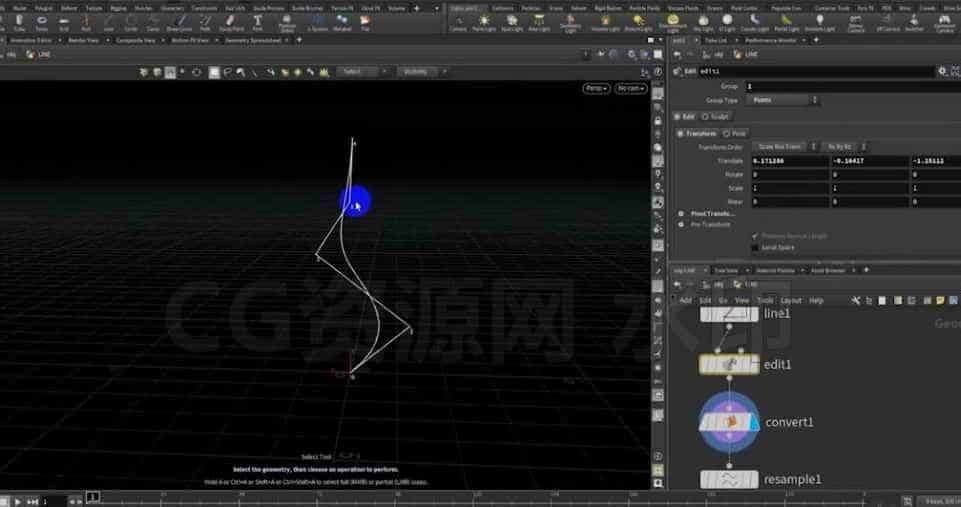The image size is (961, 507).
Task: Toggle display flag on convert1 node
Action: [x=754, y=422]
